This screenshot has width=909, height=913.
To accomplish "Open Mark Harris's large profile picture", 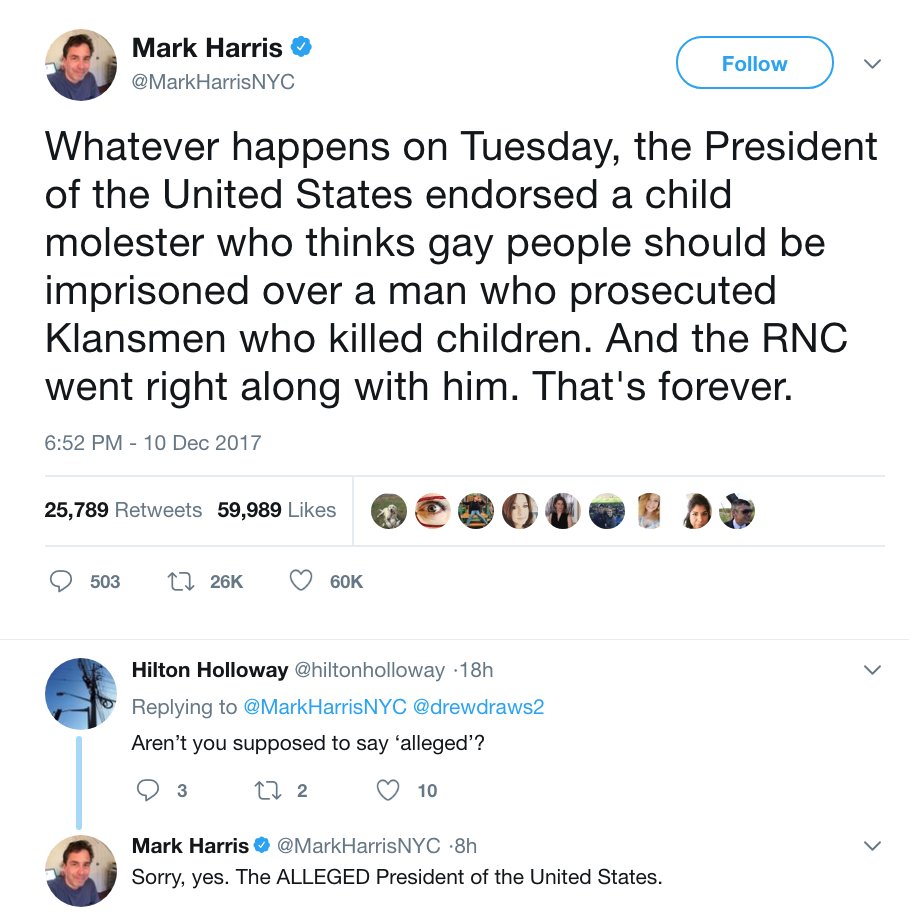I will pyautogui.click(x=81, y=64).
